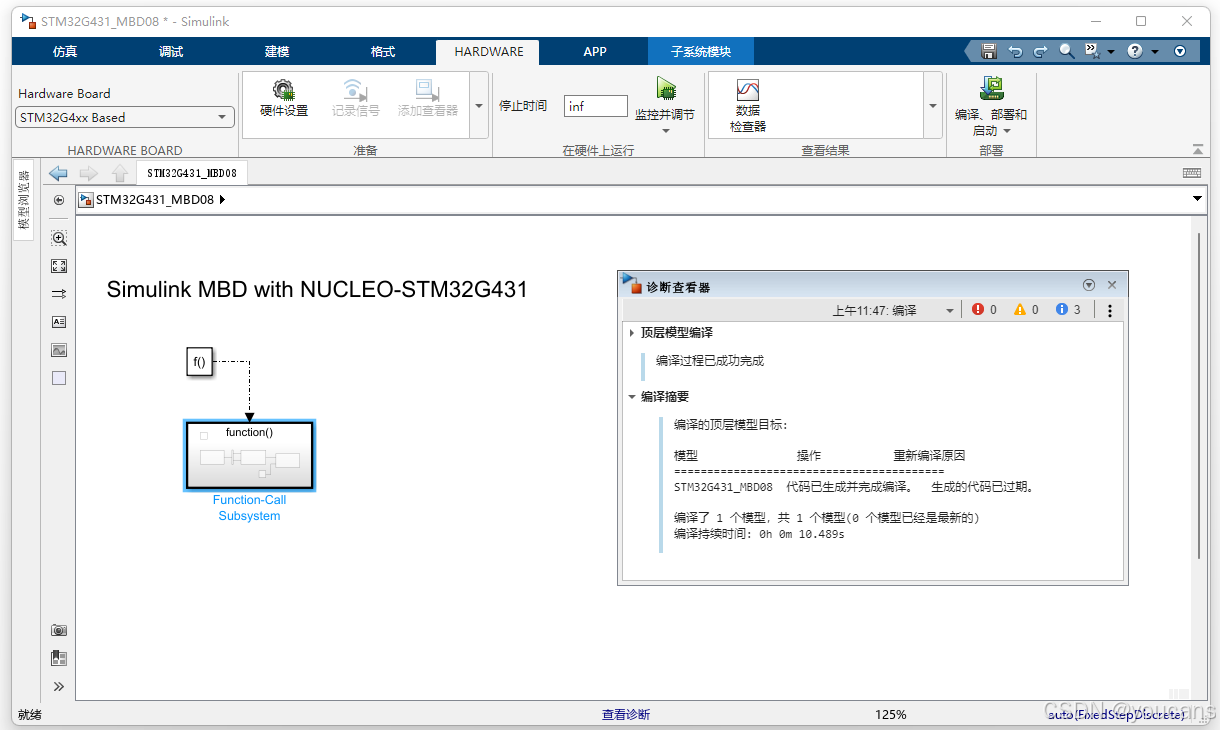Image resolution: width=1220 pixels, height=730 pixels.
Task: Click STM32G431_MBD08 in the breadcrumb
Action: (x=155, y=200)
